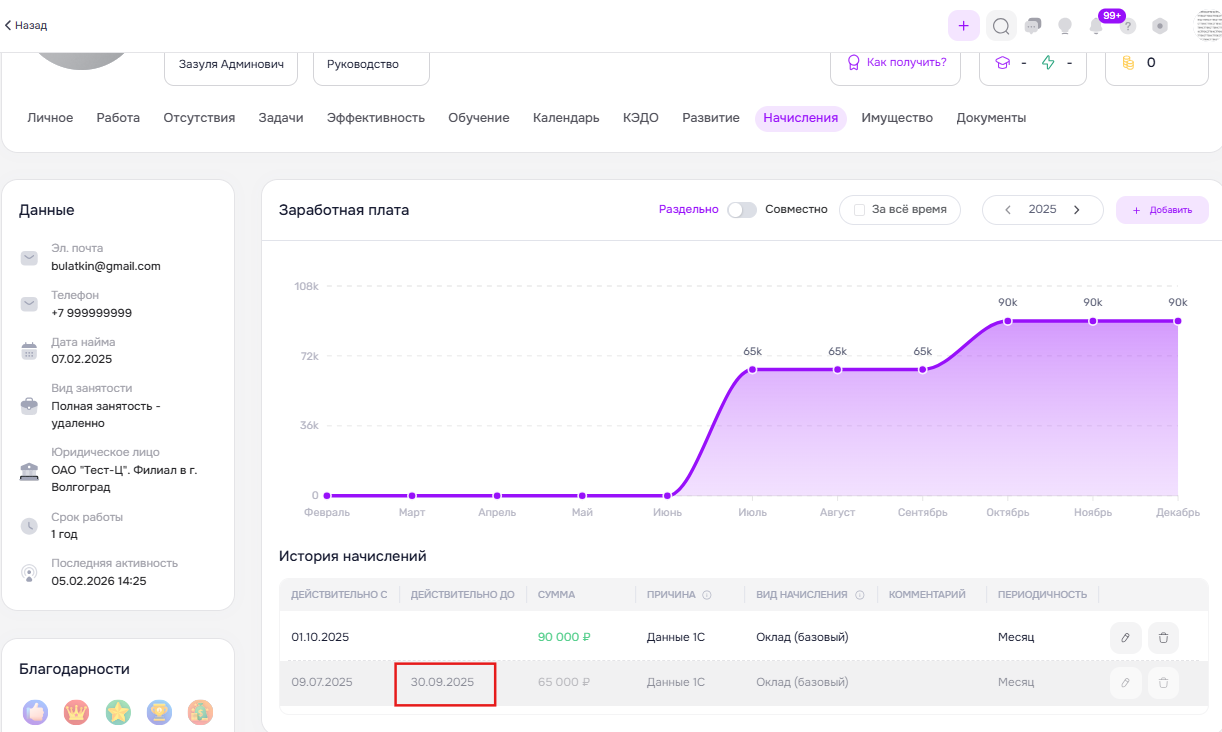Check the За всё время checkbox
Screen dimensions: 1222x732
point(859,210)
